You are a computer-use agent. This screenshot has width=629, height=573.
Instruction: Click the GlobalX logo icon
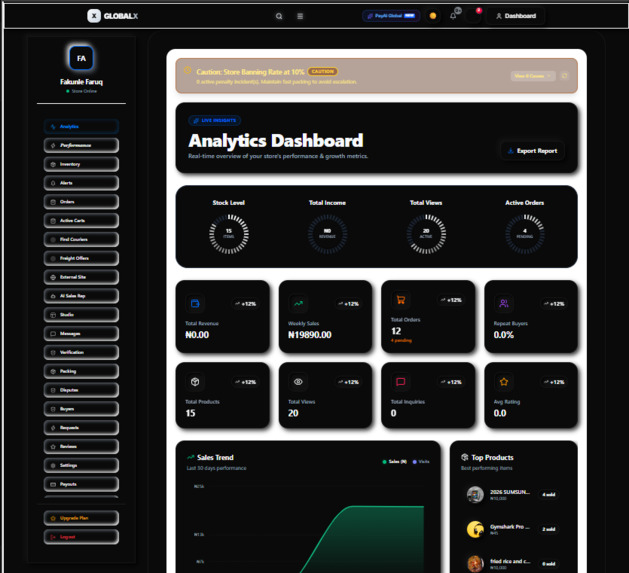(94, 16)
